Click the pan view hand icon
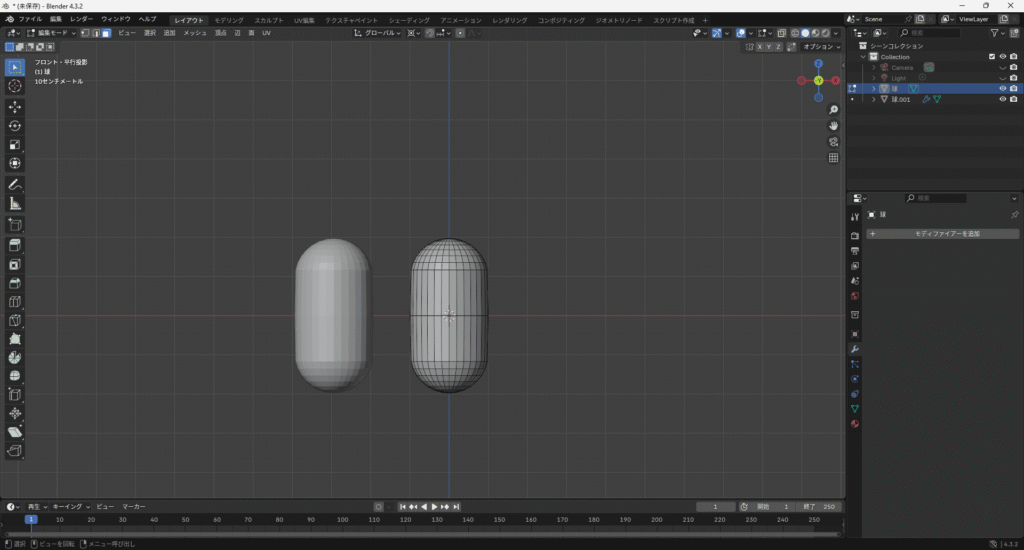Image resolution: width=1024 pixels, height=550 pixels. click(x=833, y=125)
